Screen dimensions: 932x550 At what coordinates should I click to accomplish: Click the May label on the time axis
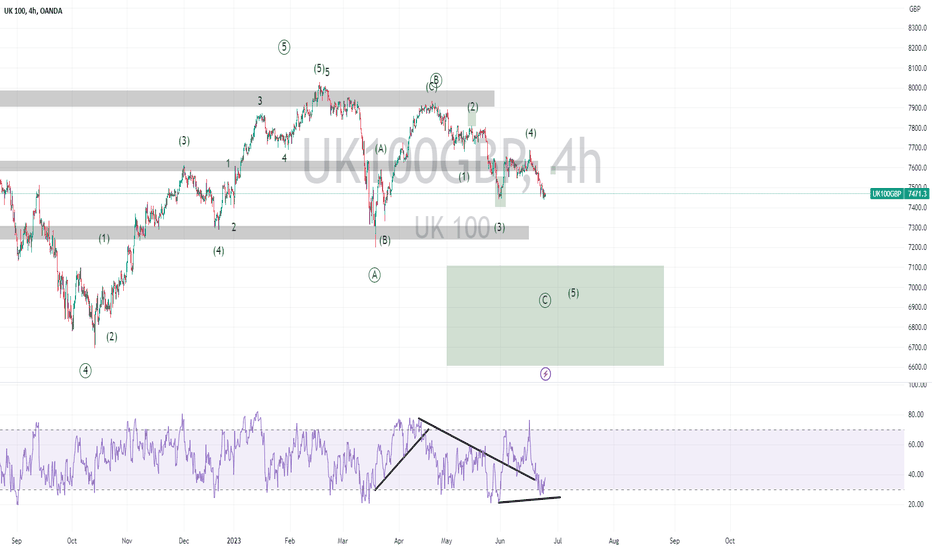click(x=446, y=541)
